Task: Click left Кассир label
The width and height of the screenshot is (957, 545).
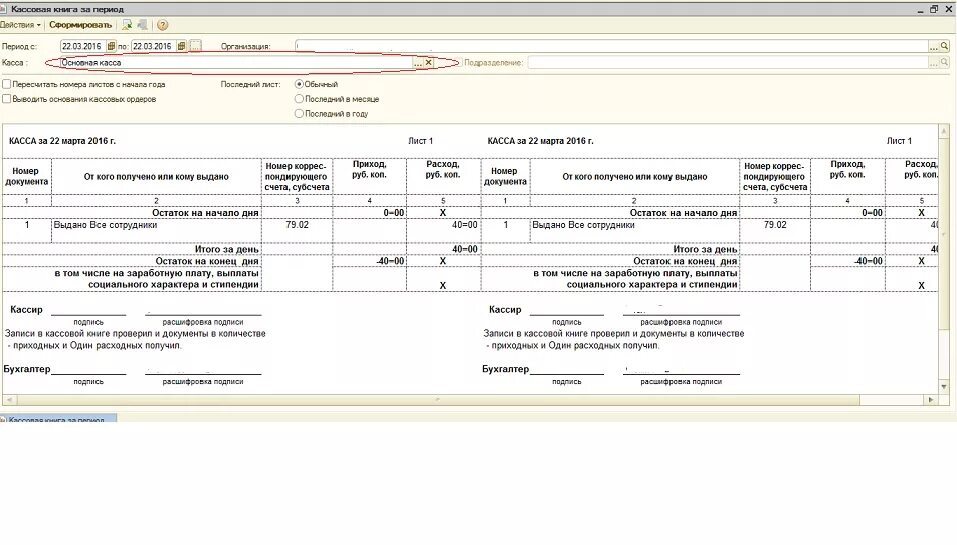Action: pos(26,309)
